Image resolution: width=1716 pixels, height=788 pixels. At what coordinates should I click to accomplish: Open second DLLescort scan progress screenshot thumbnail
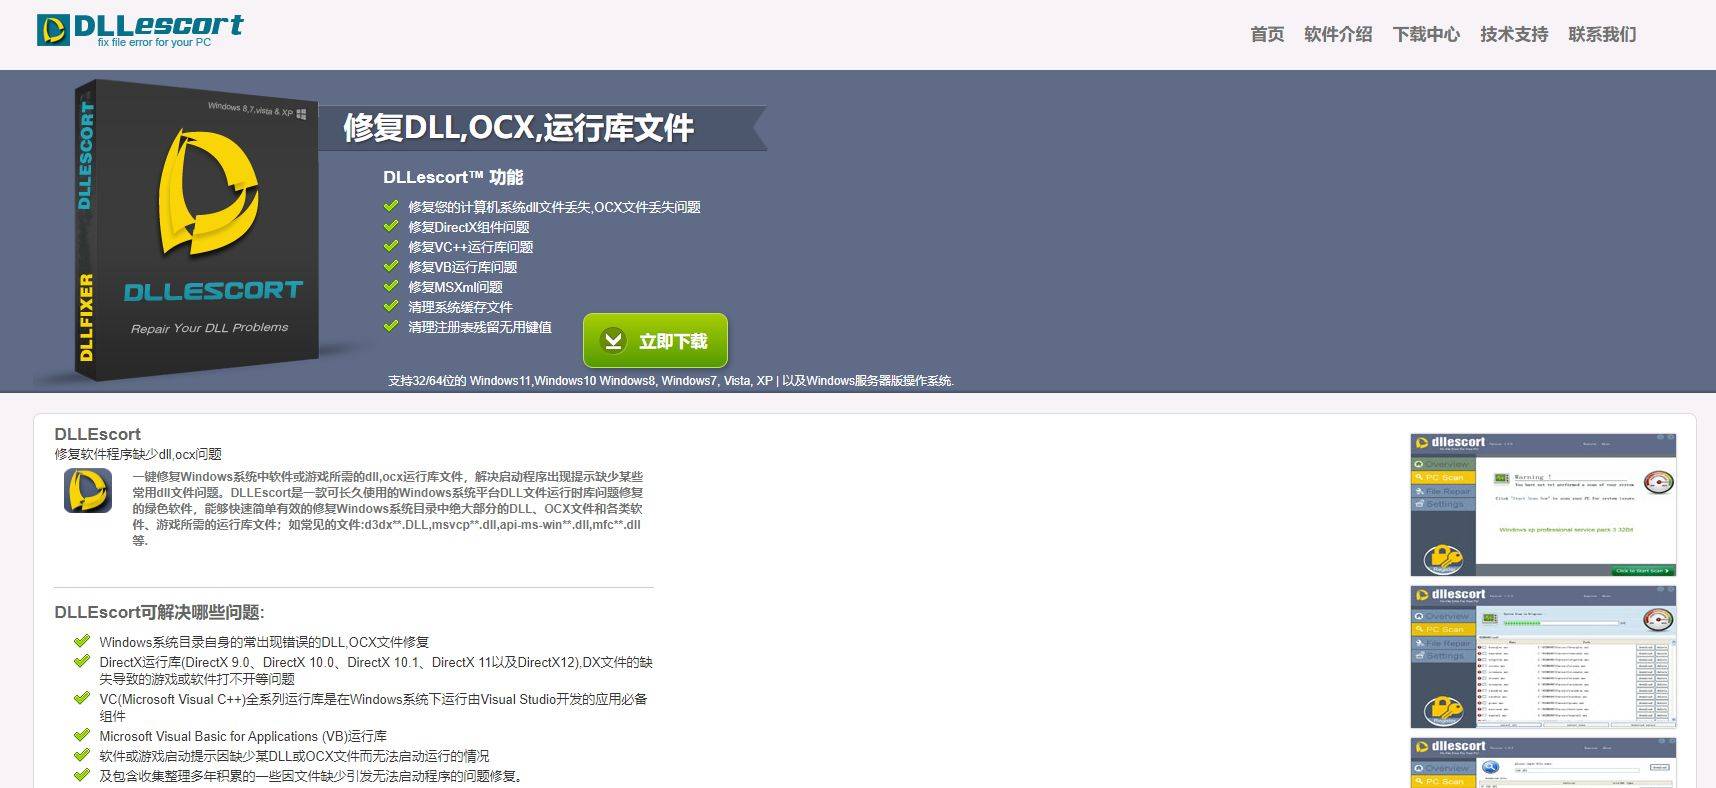coord(1543,657)
